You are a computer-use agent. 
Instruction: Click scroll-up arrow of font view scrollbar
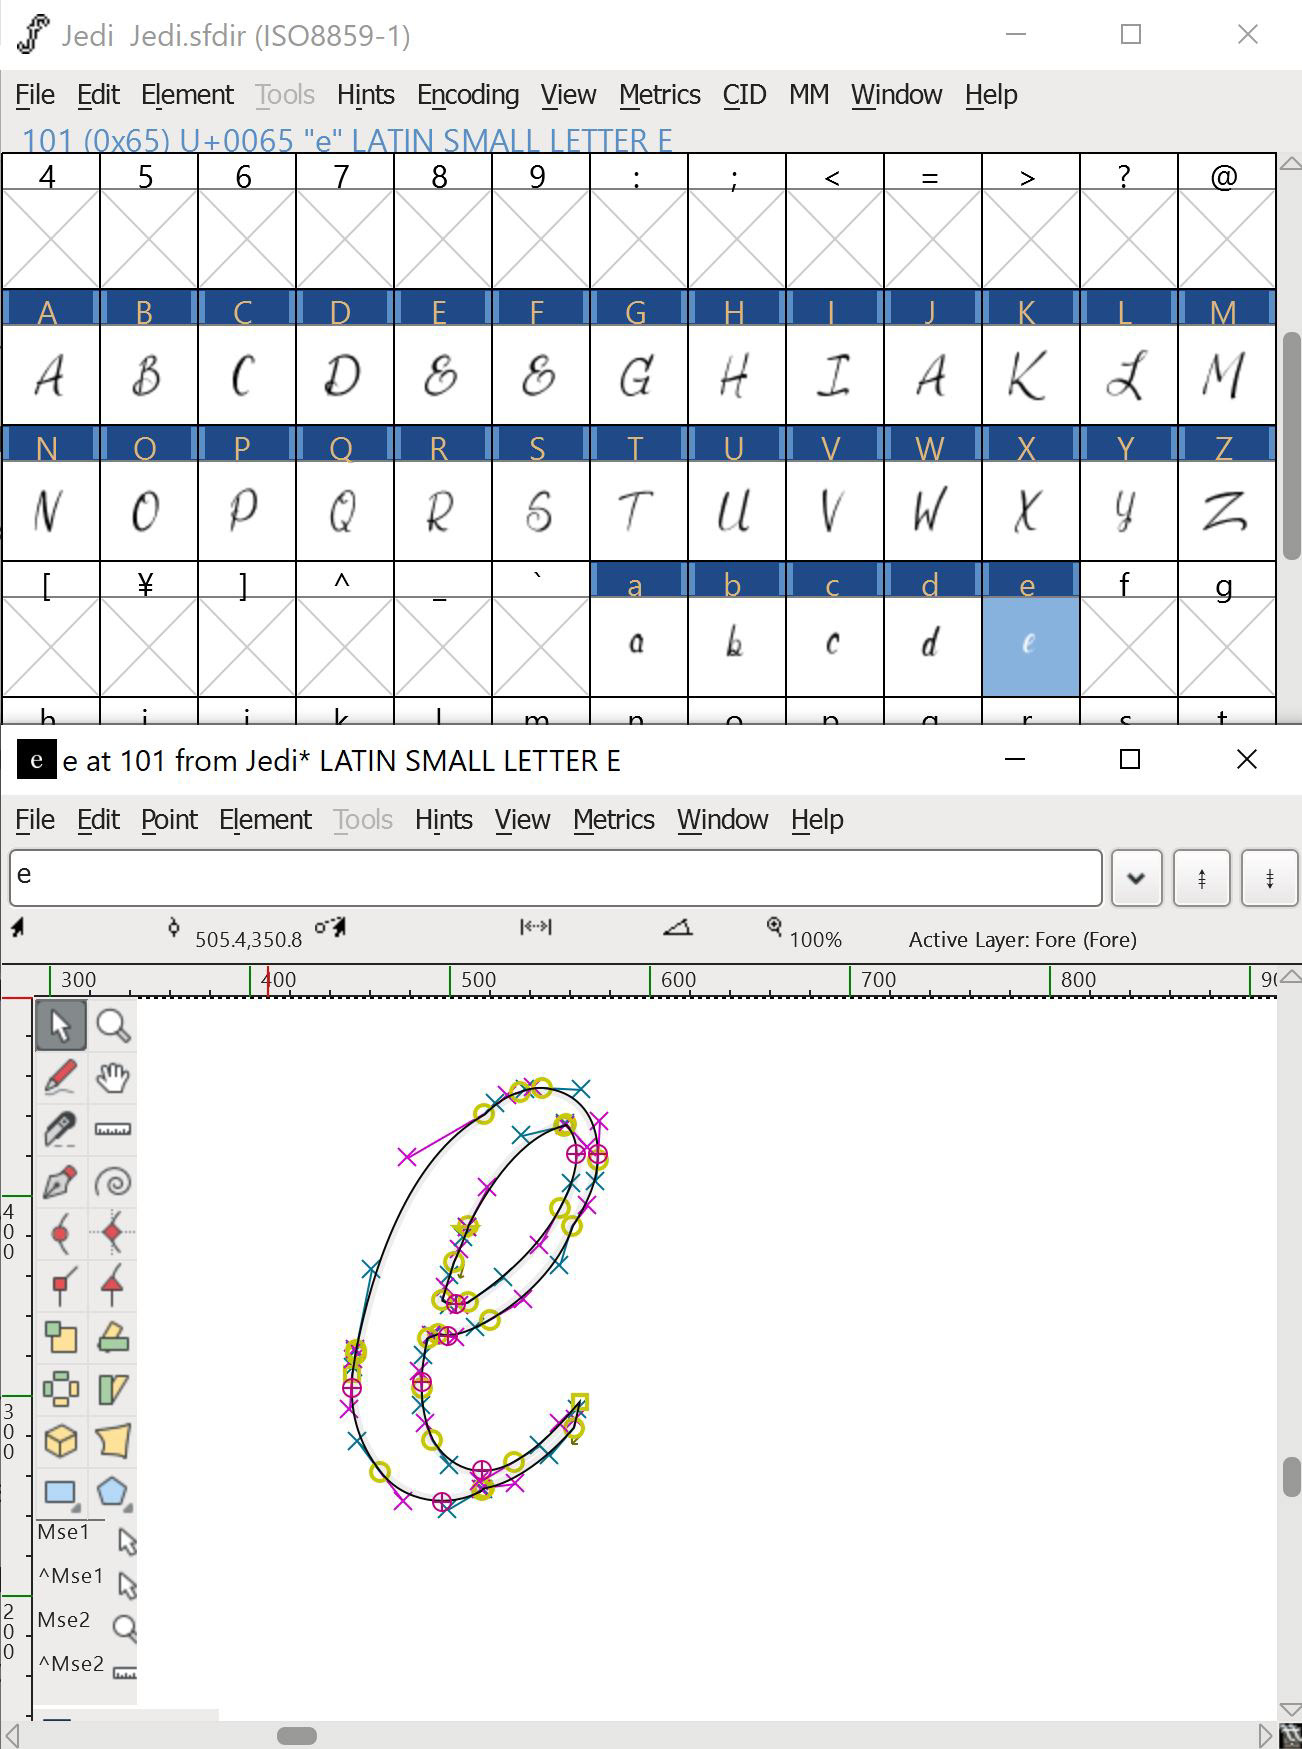tap(1290, 163)
